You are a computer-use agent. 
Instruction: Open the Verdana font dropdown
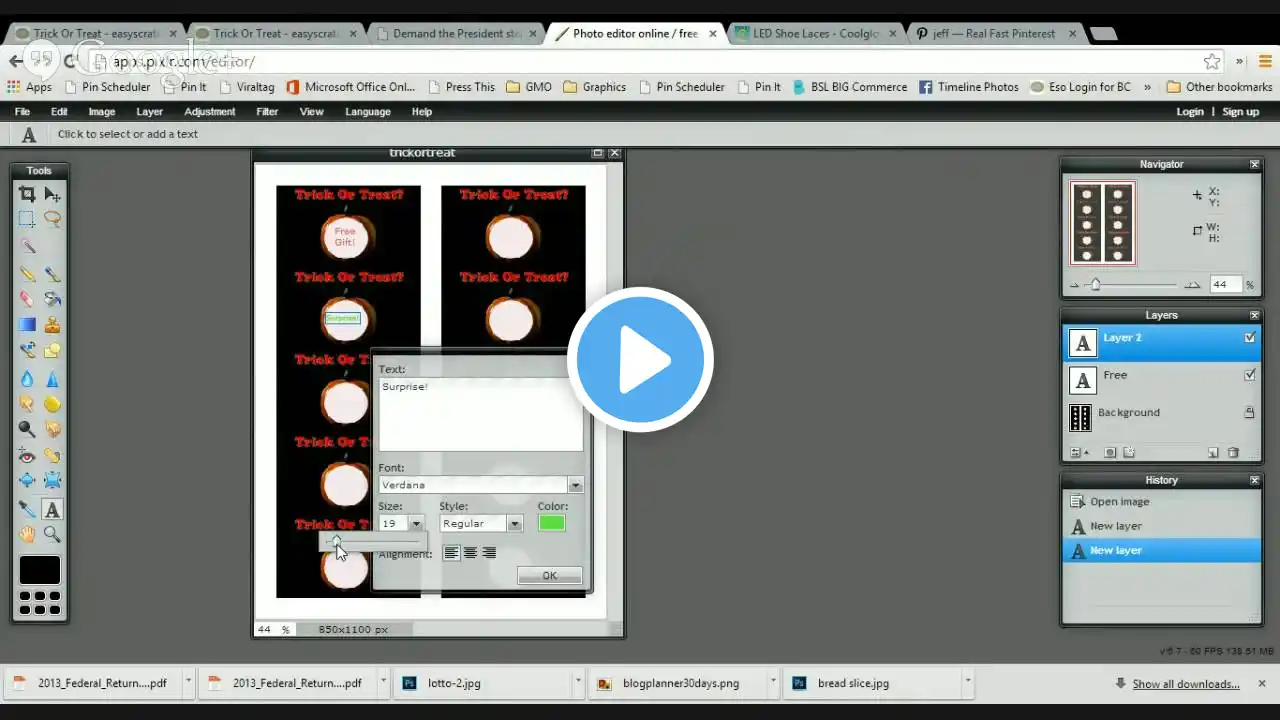[x=575, y=485]
